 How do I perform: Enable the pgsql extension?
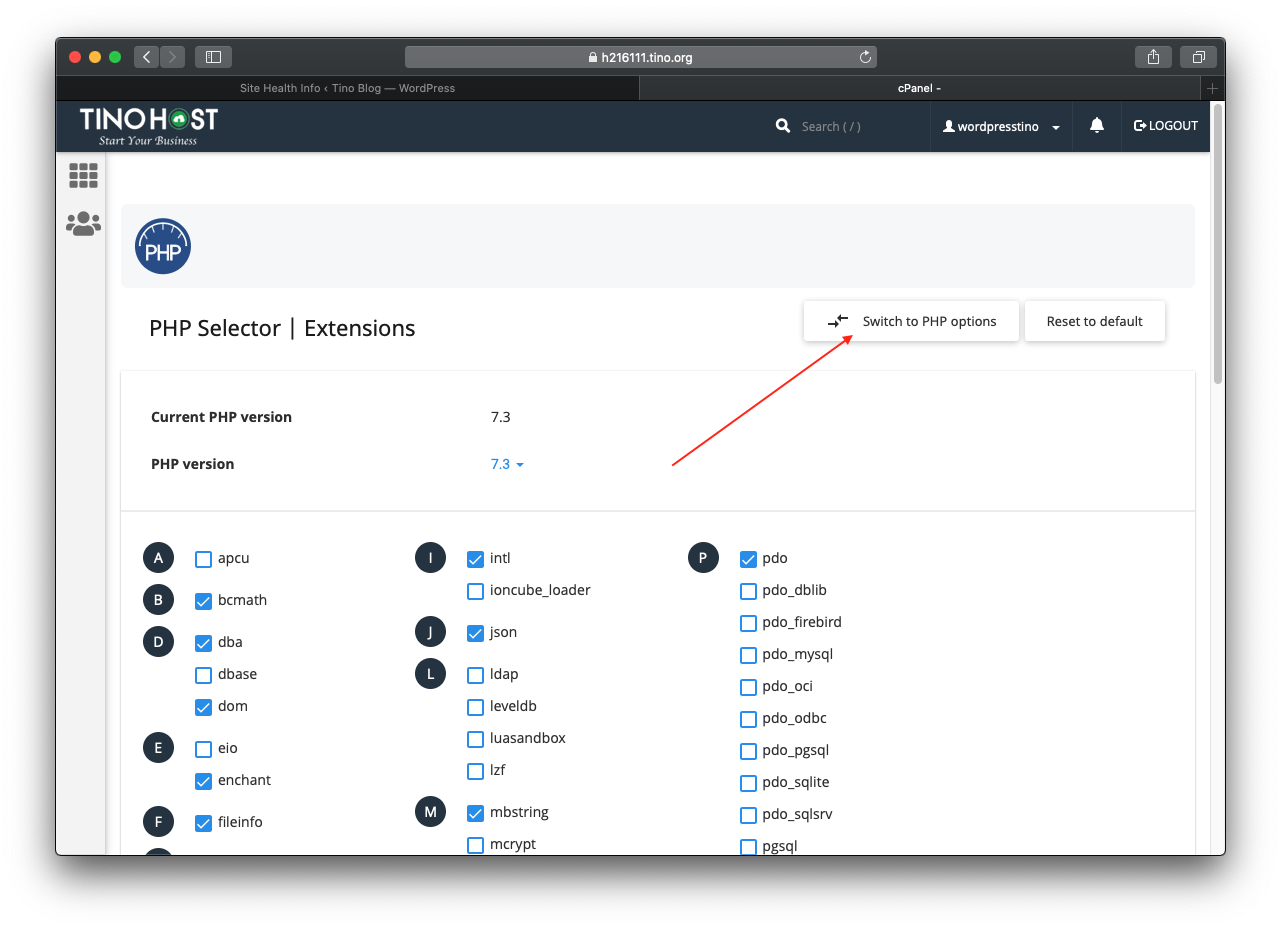748,847
